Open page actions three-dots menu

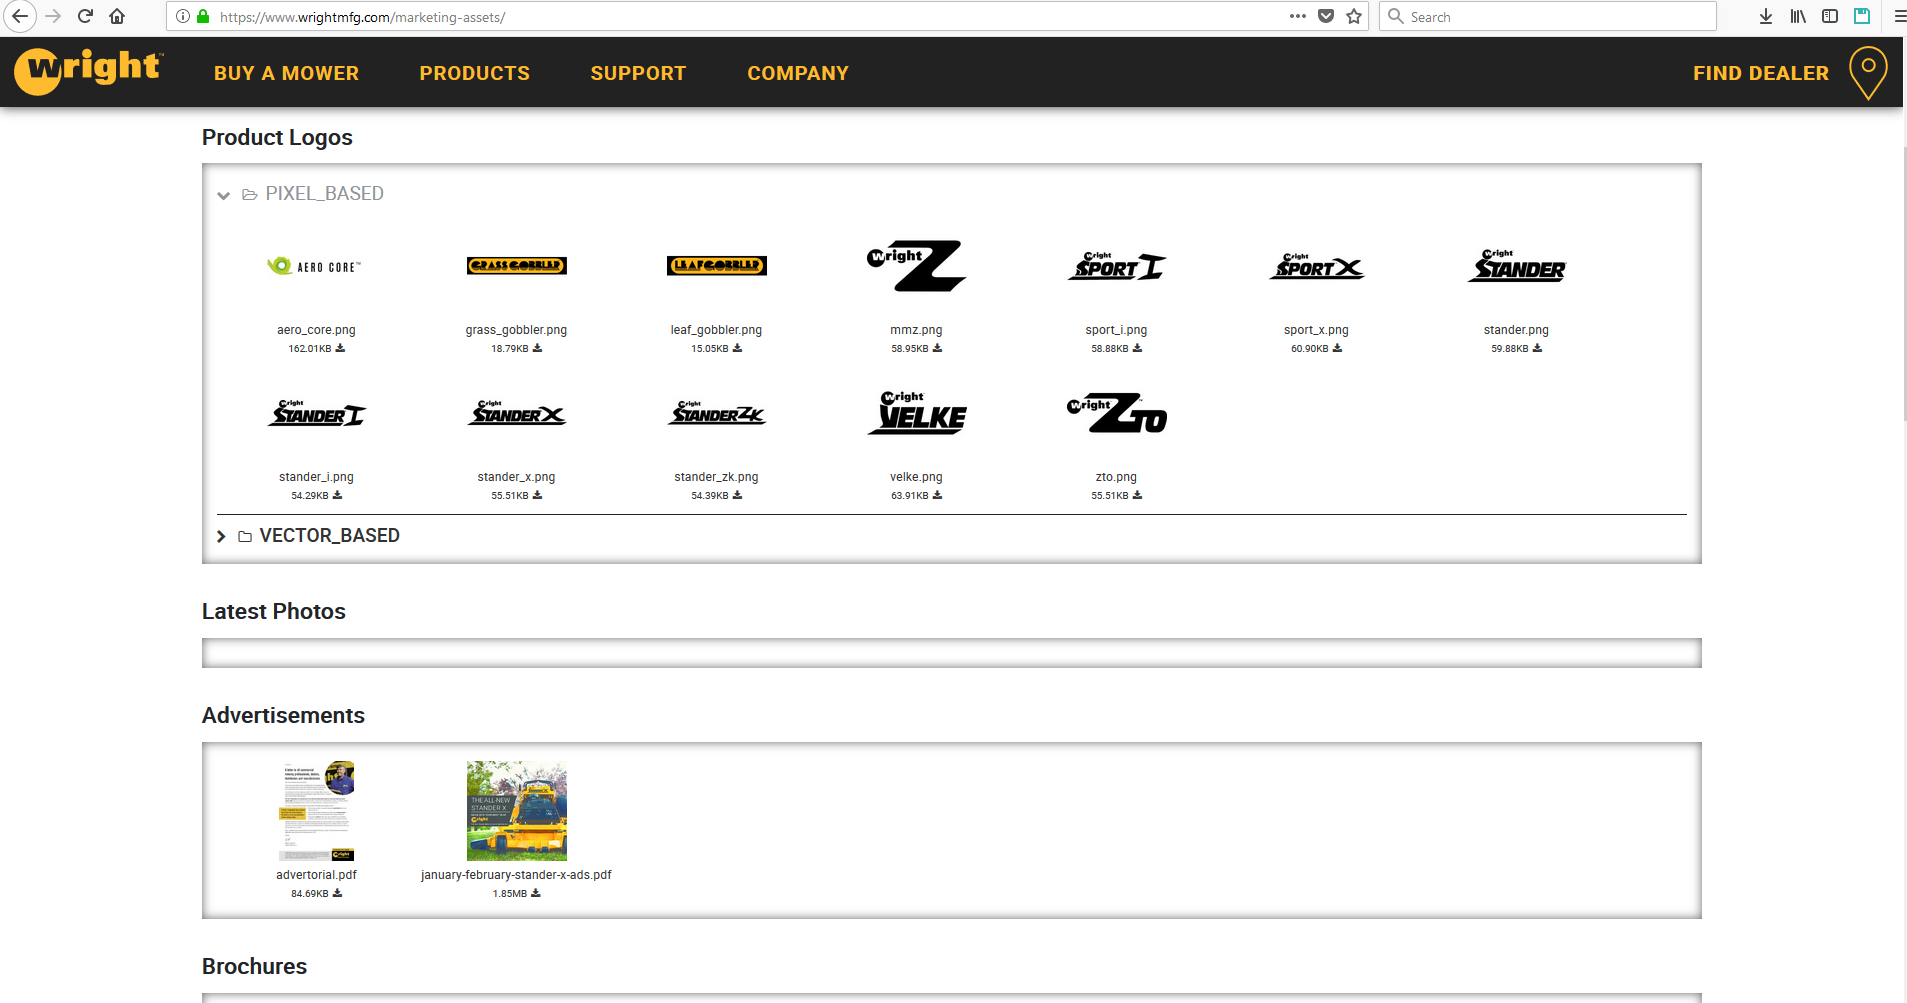click(1298, 16)
